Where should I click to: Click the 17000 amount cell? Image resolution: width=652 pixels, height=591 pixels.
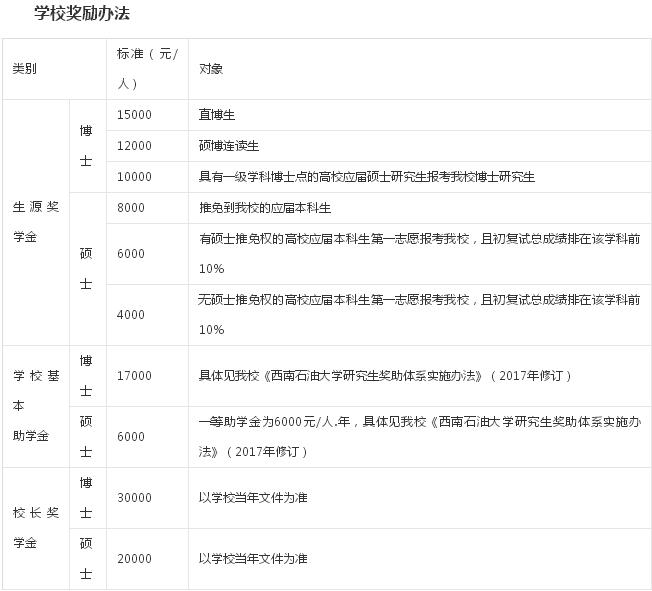[x=134, y=376]
